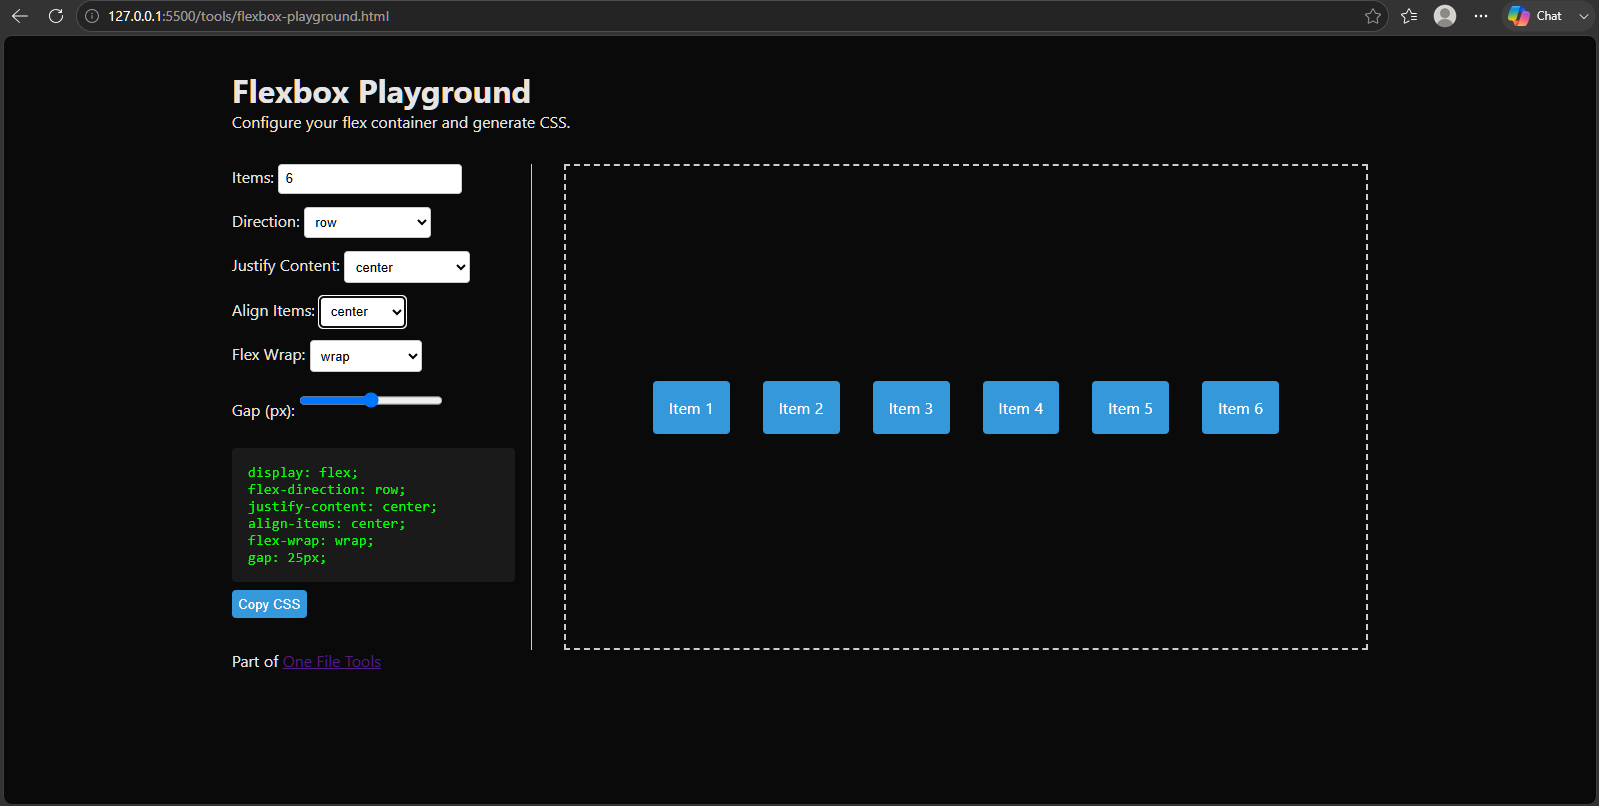Click the Flexbox Playground heading
This screenshot has width=1599, height=806.
[381, 92]
